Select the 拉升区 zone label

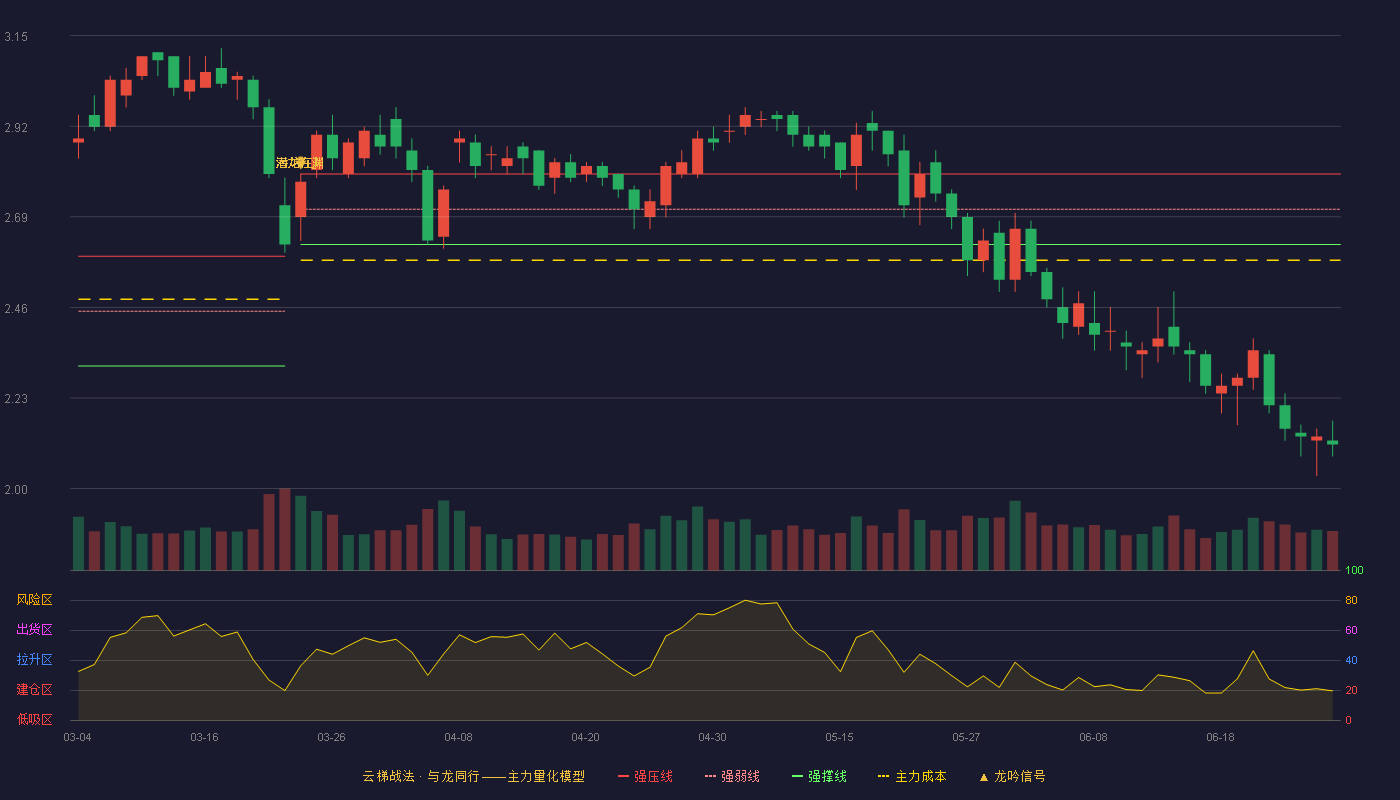(34, 660)
